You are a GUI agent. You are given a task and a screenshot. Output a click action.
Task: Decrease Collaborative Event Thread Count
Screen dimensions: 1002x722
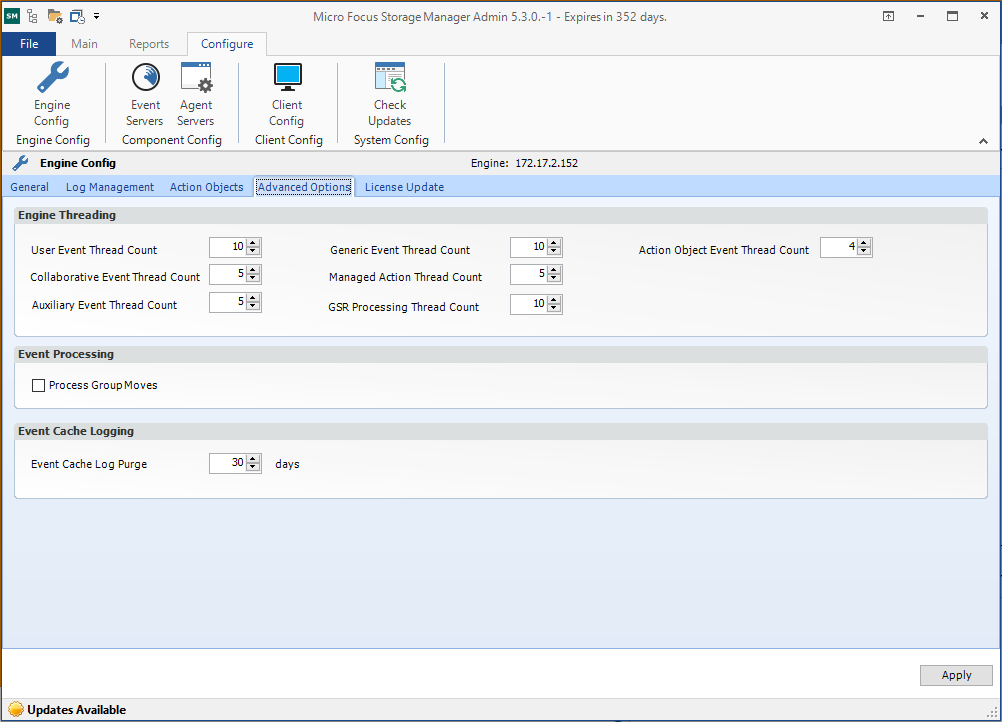click(x=253, y=278)
